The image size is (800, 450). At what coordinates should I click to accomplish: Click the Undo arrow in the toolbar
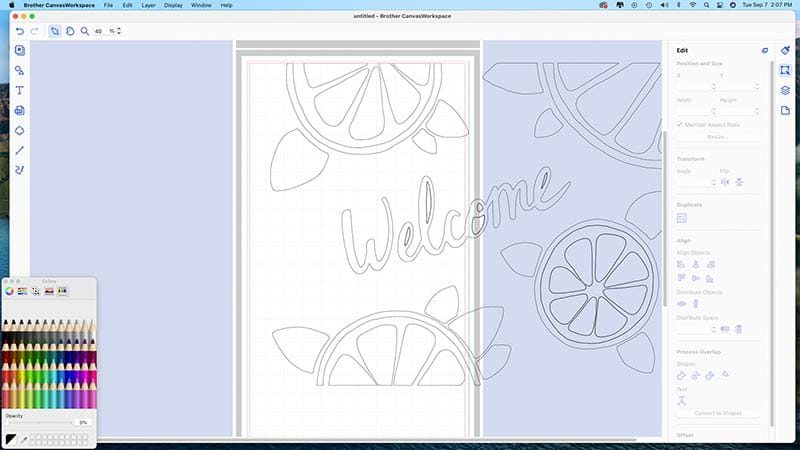tap(20, 31)
